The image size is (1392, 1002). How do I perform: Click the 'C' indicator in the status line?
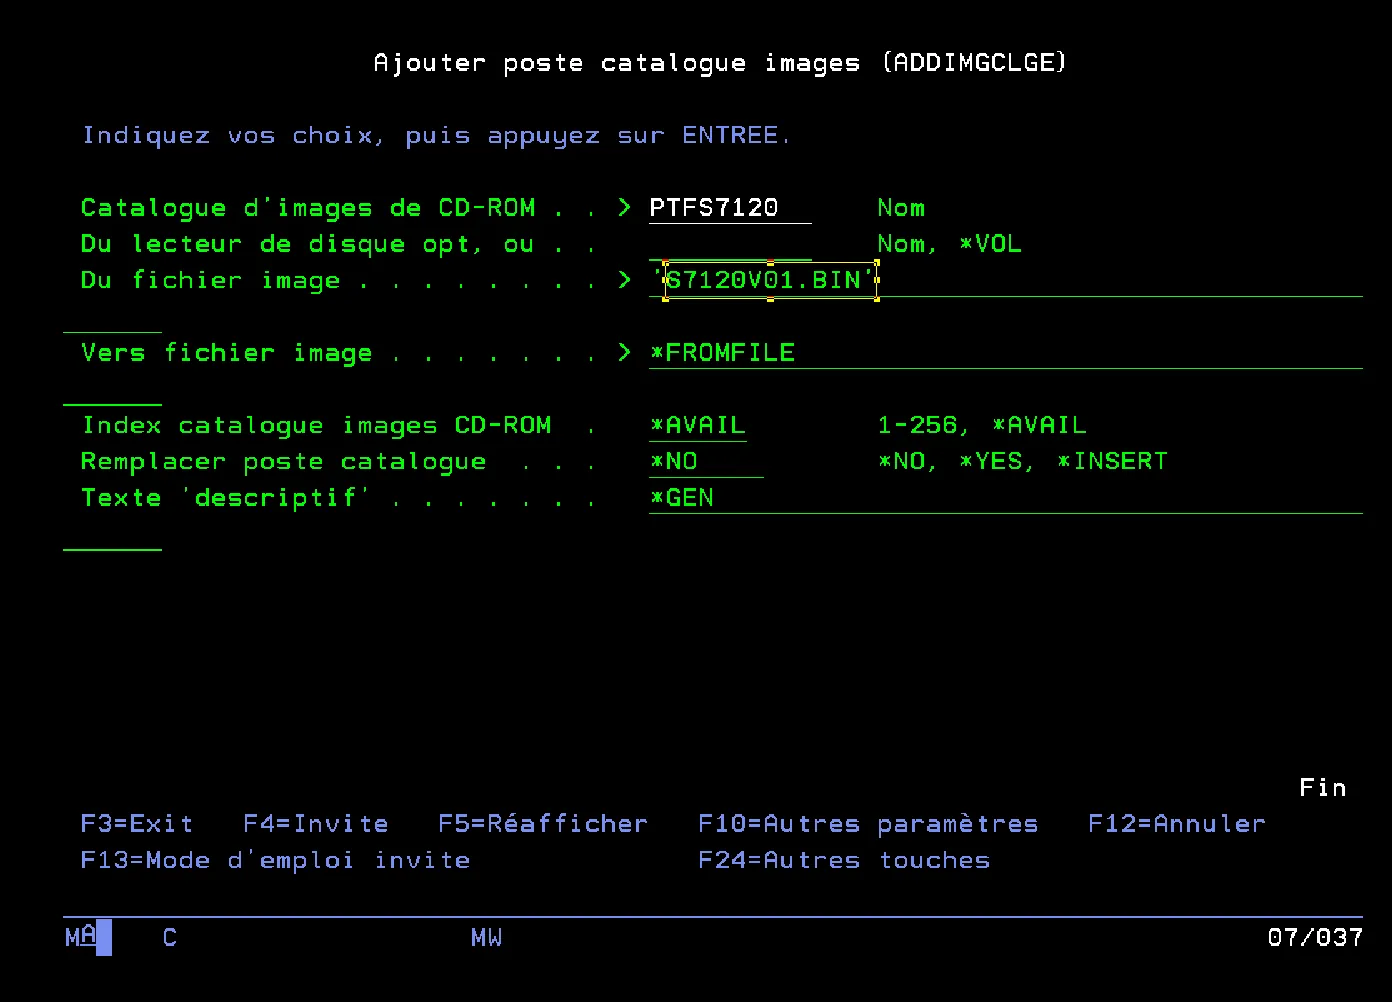[x=170, y=938]
